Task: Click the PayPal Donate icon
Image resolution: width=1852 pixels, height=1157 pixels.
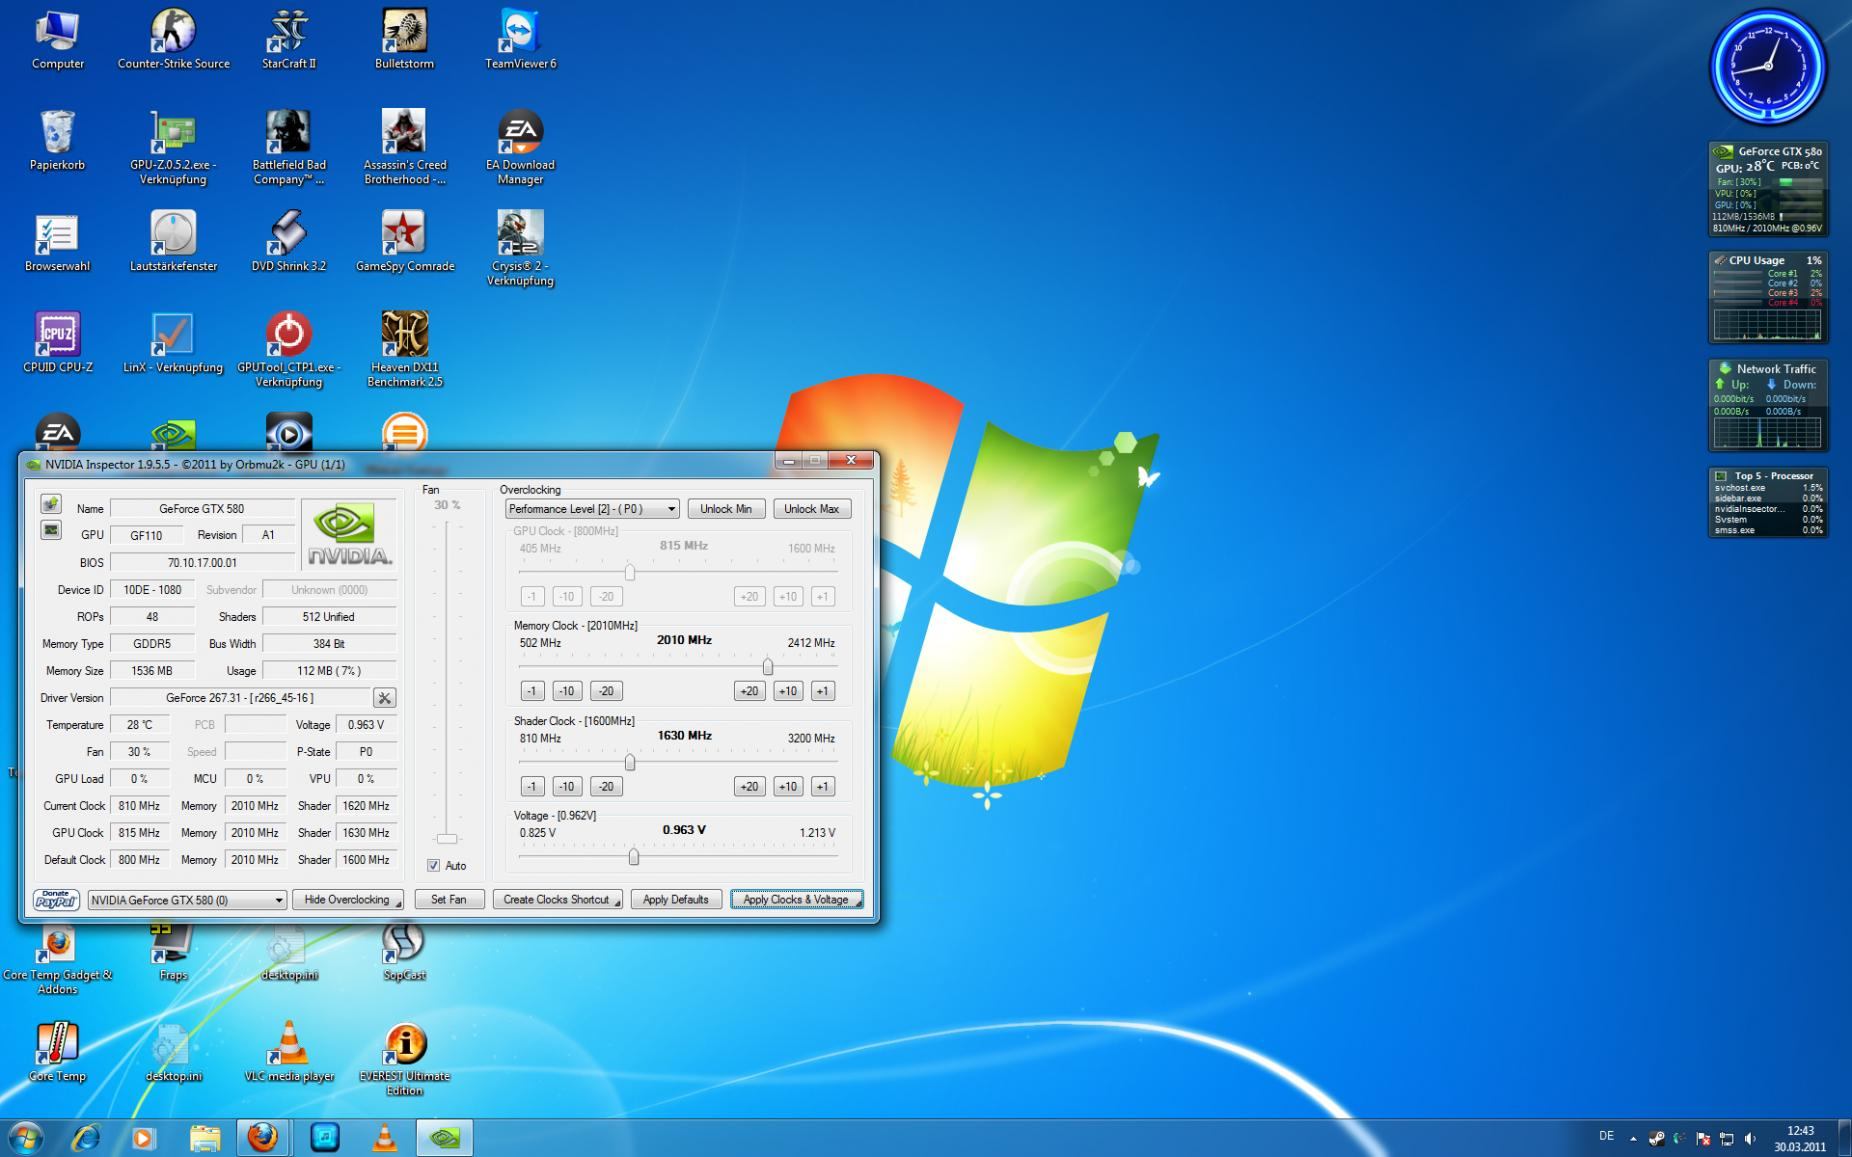Action: pos(56,900)
